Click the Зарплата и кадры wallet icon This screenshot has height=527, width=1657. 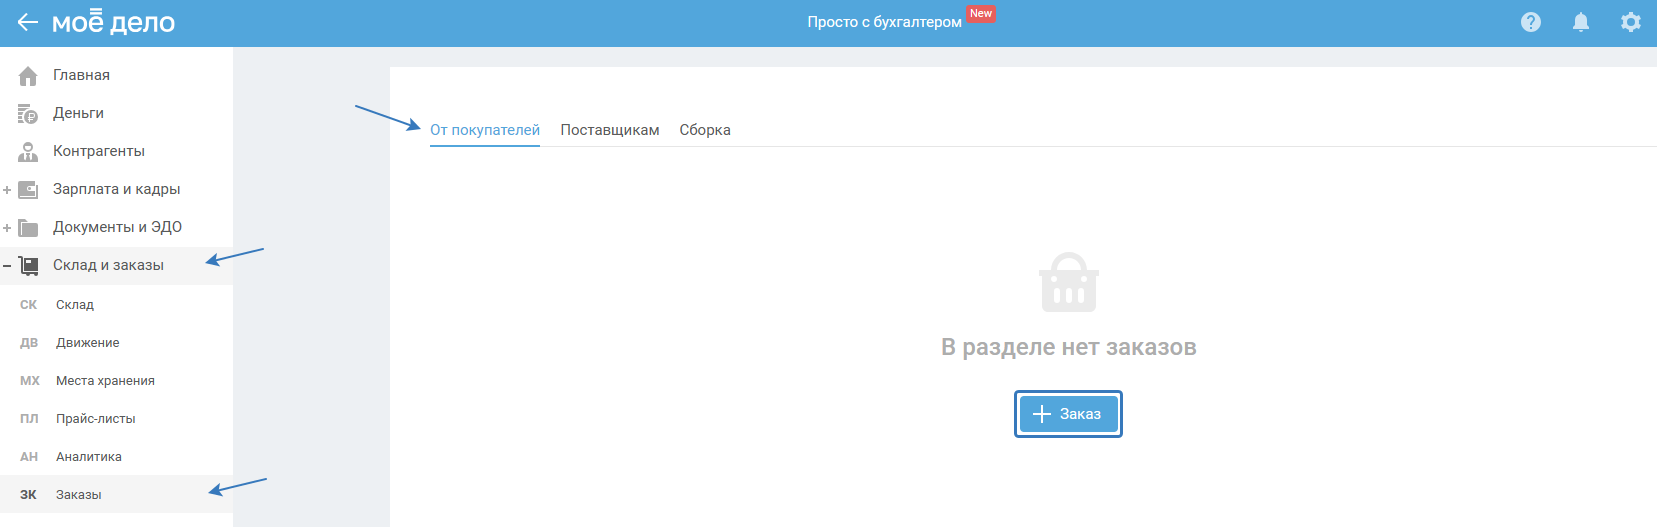28,189
